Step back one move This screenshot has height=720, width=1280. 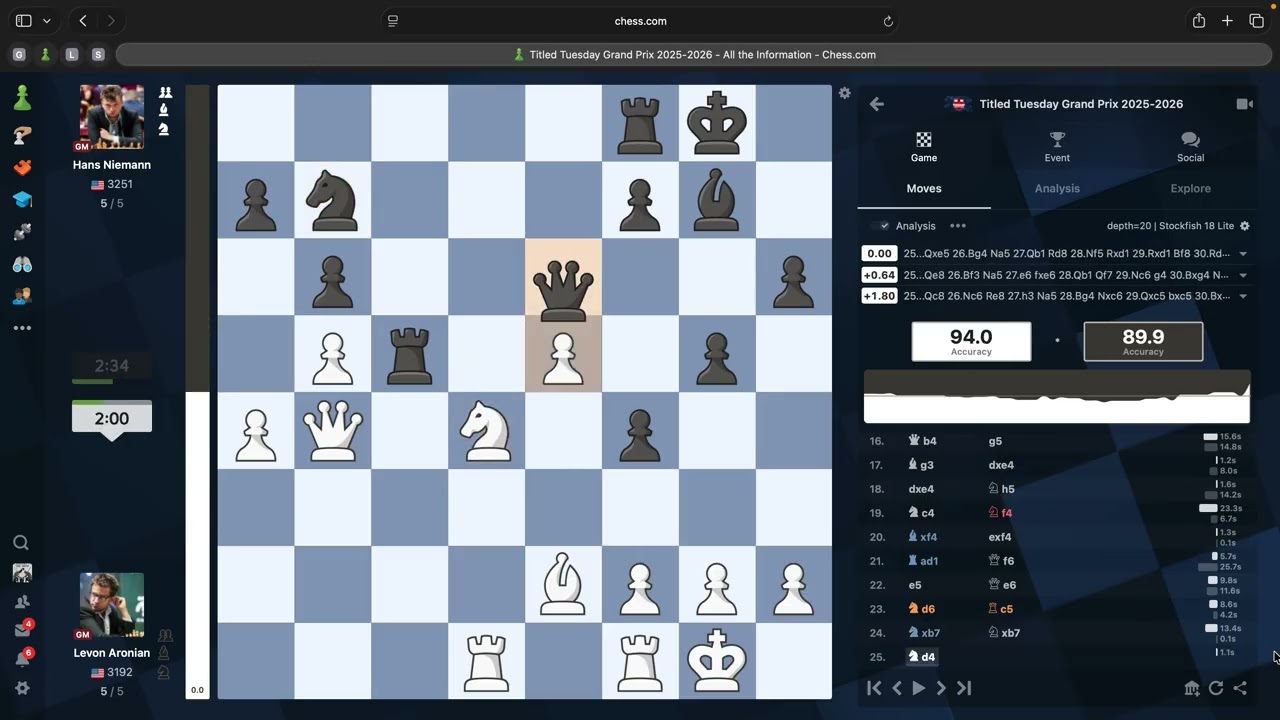[x=897, y=688]
